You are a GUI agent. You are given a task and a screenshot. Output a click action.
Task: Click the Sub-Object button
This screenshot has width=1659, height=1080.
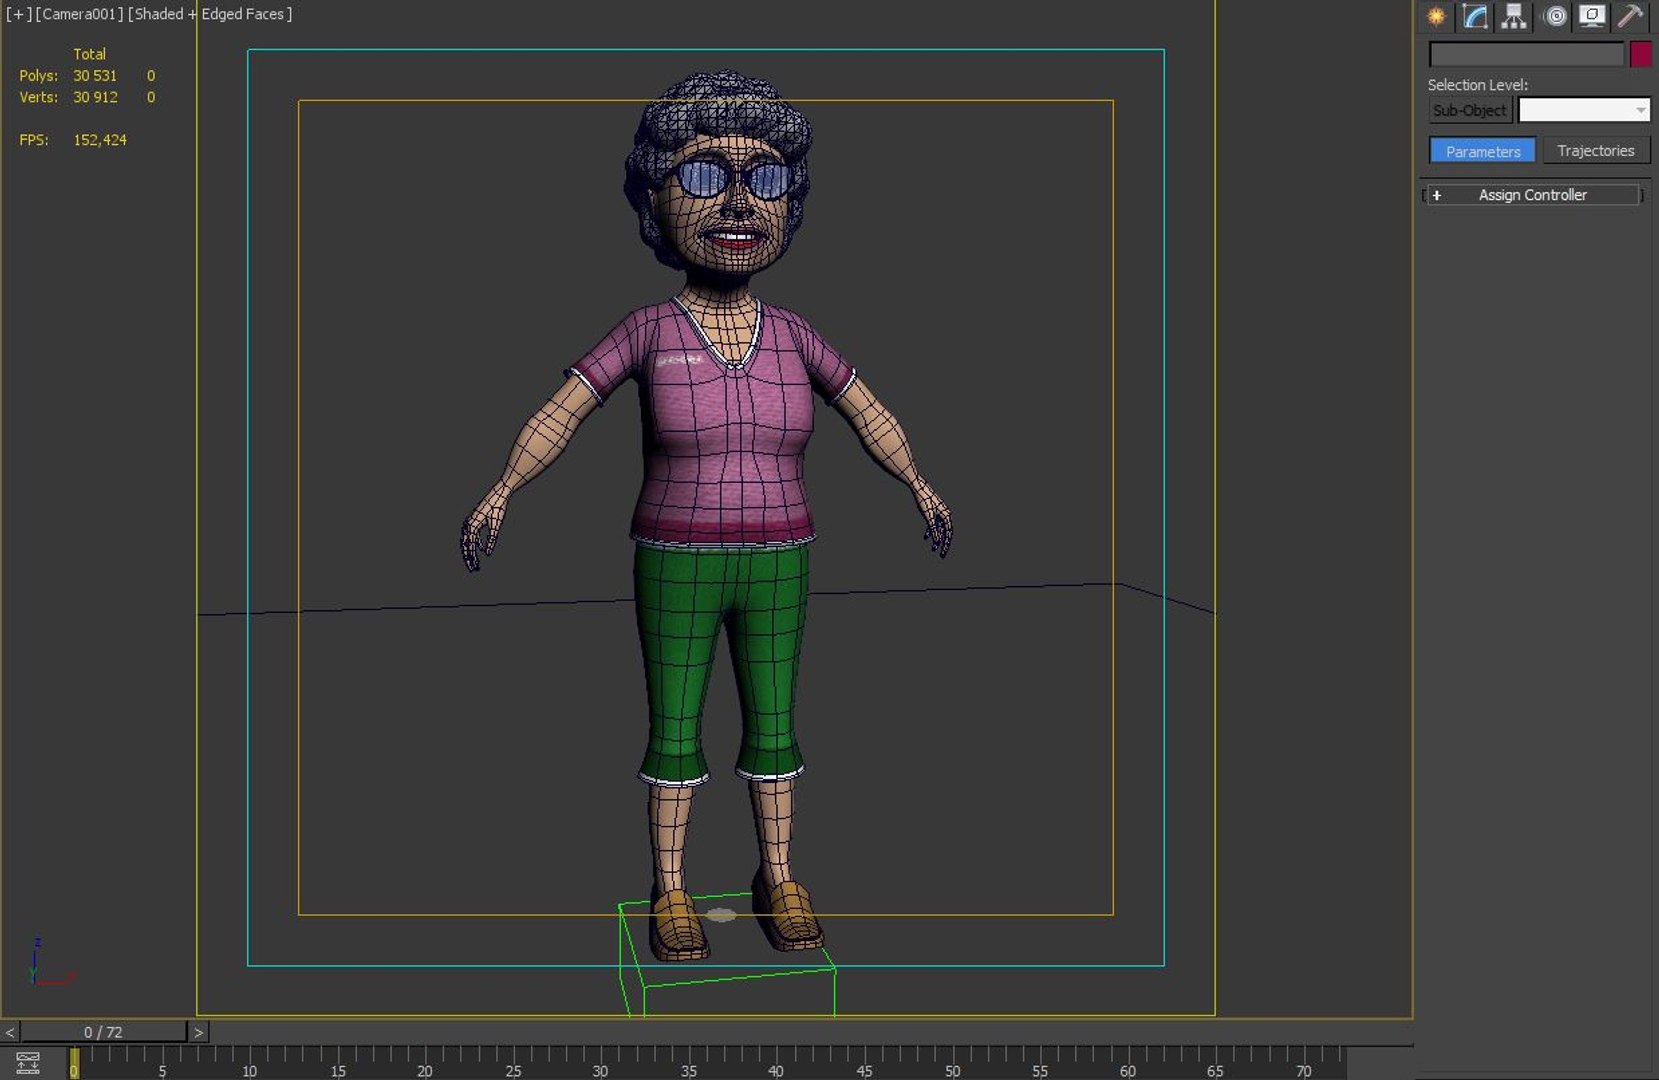click(1469, 110)
